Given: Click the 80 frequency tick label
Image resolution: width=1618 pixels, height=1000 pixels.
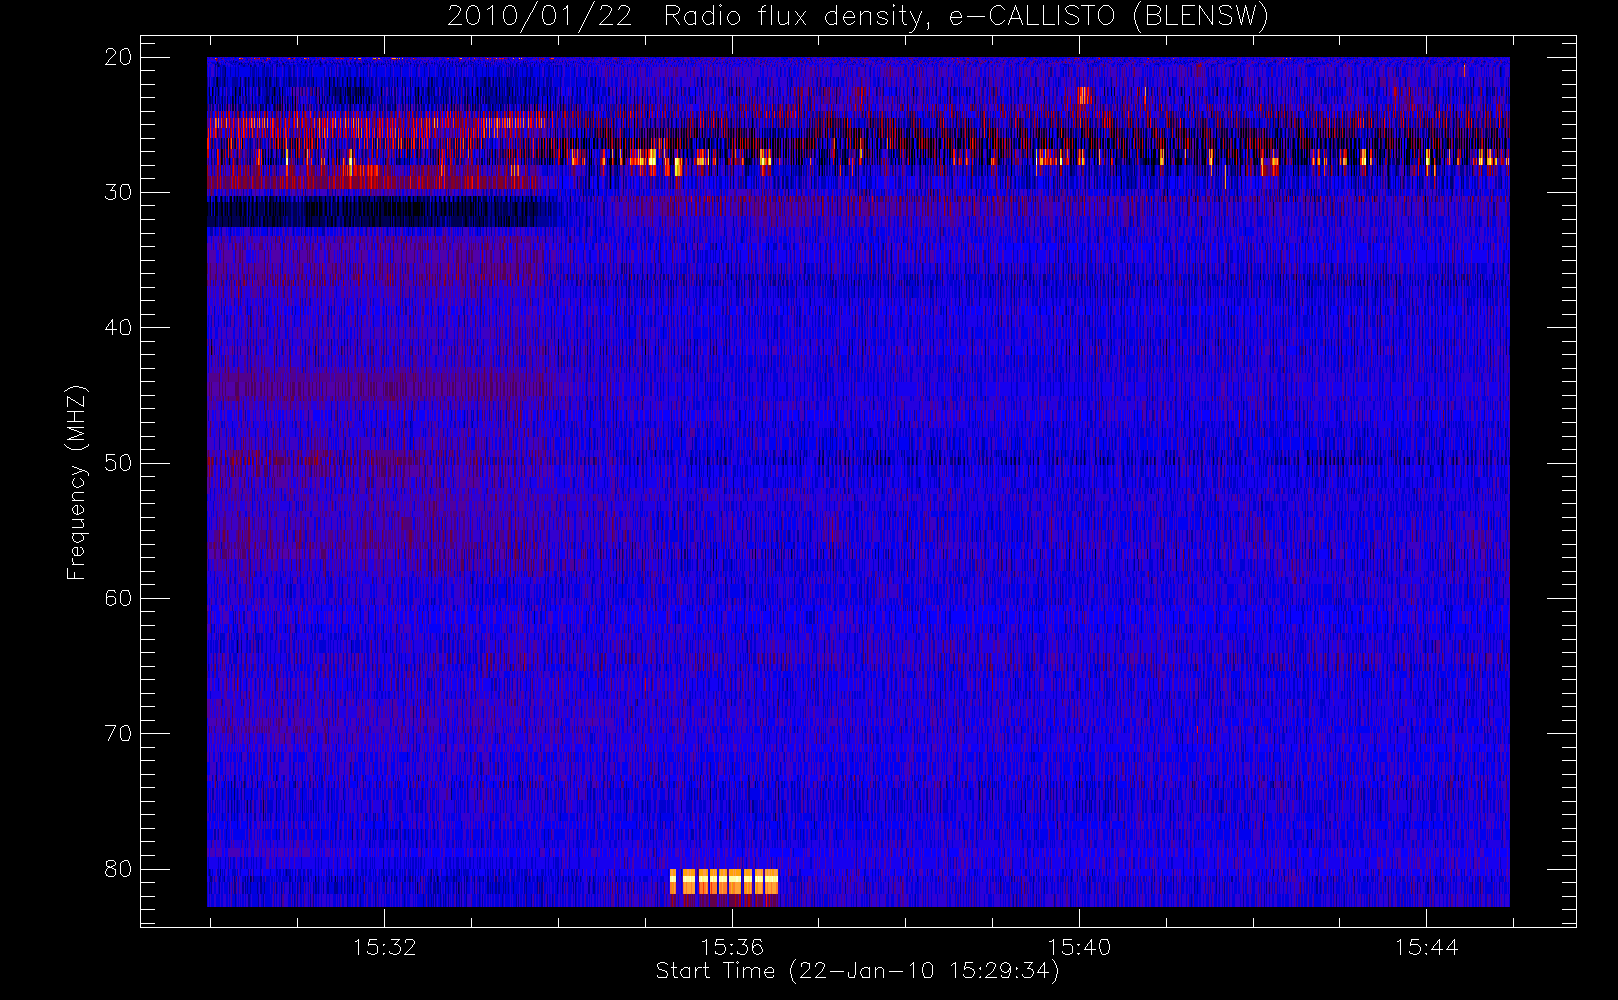Looking at the screenshot, I should (x=118, y=869).
